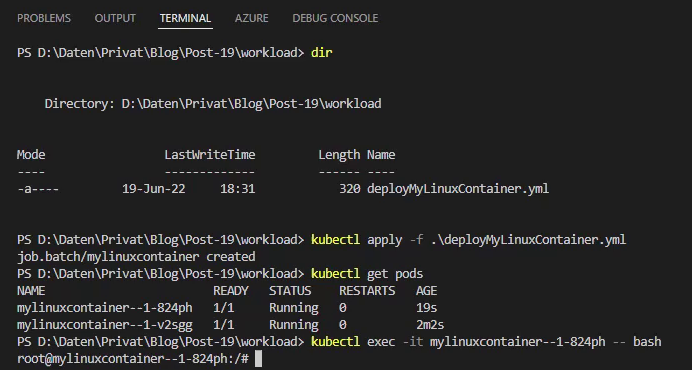
Task: Open the AZURE tab
Action: (x=252, y=18)
